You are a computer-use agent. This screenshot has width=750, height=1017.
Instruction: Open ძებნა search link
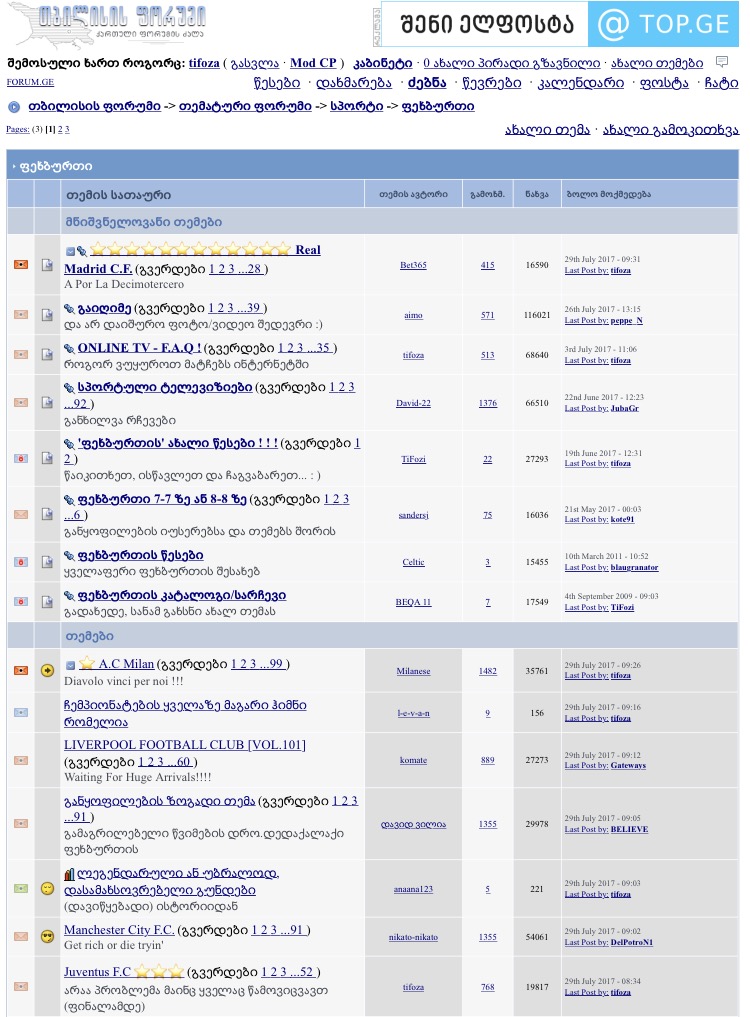427,83
